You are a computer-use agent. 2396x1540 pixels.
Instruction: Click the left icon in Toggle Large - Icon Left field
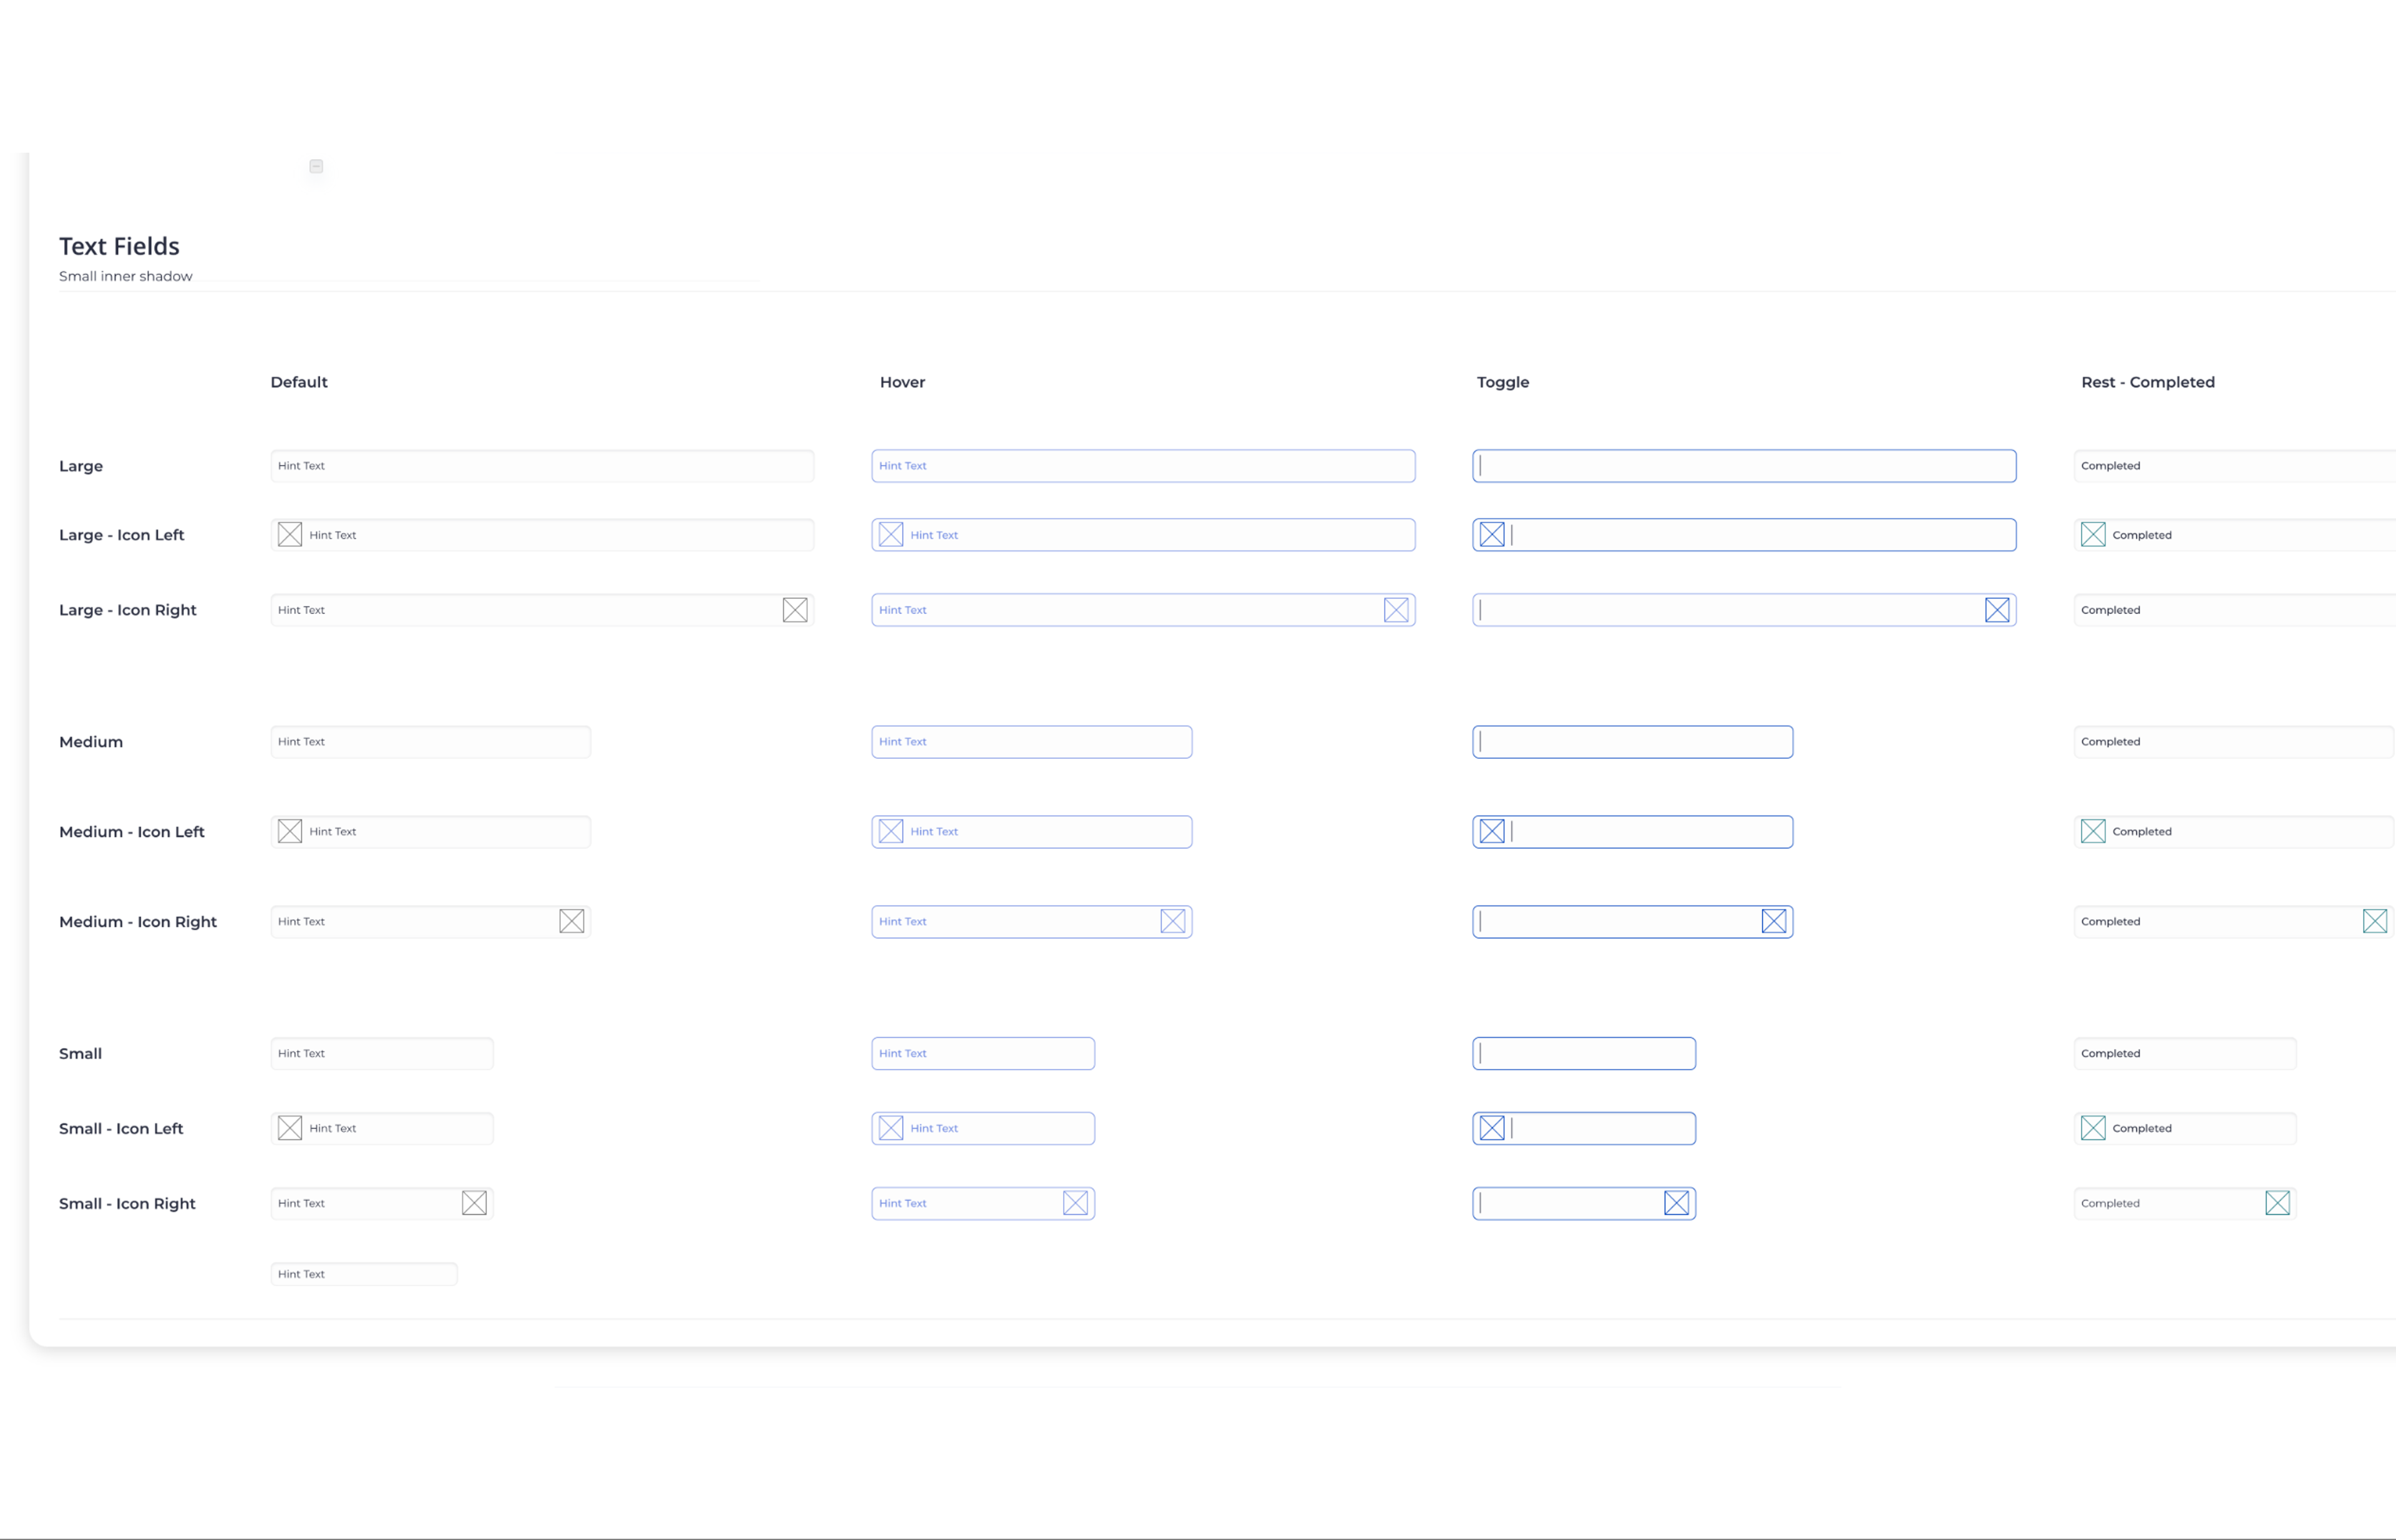tap(1492, 535)
